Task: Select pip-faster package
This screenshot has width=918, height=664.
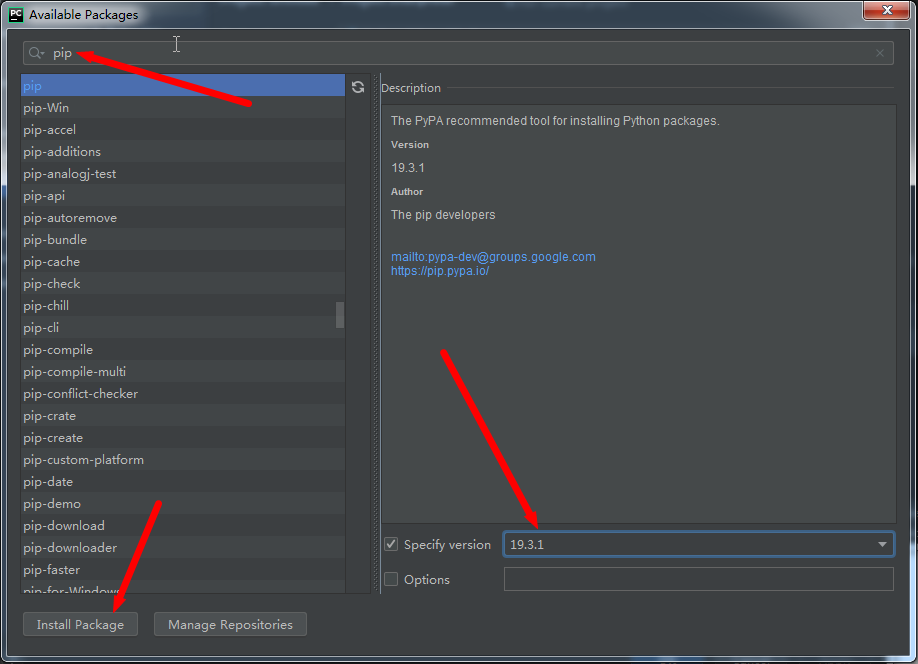Action: (183, 570)
